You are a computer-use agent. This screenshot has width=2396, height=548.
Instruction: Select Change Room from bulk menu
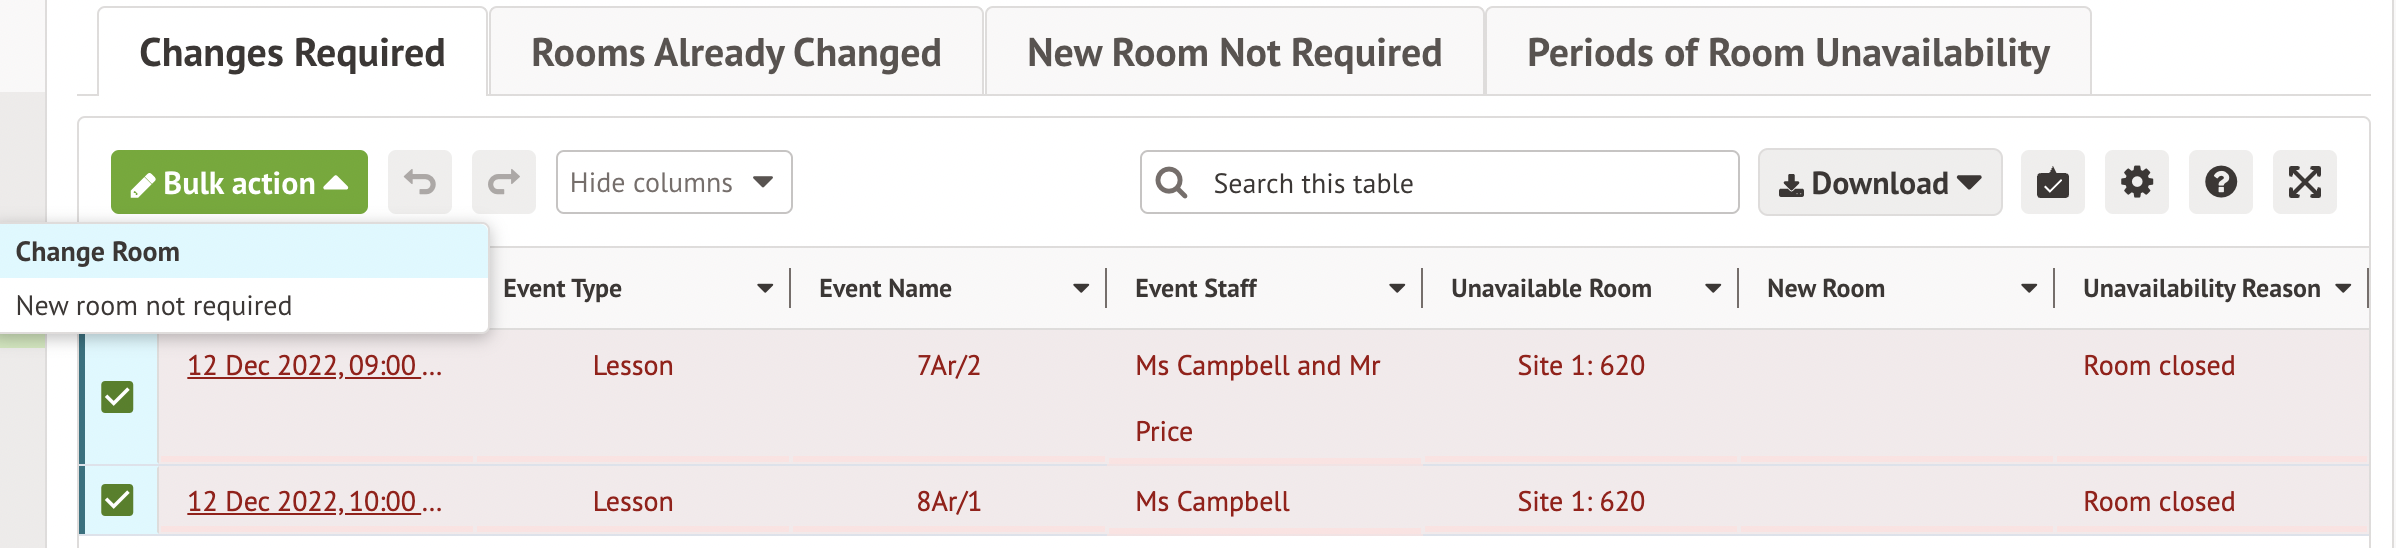(x=98, y=252)
